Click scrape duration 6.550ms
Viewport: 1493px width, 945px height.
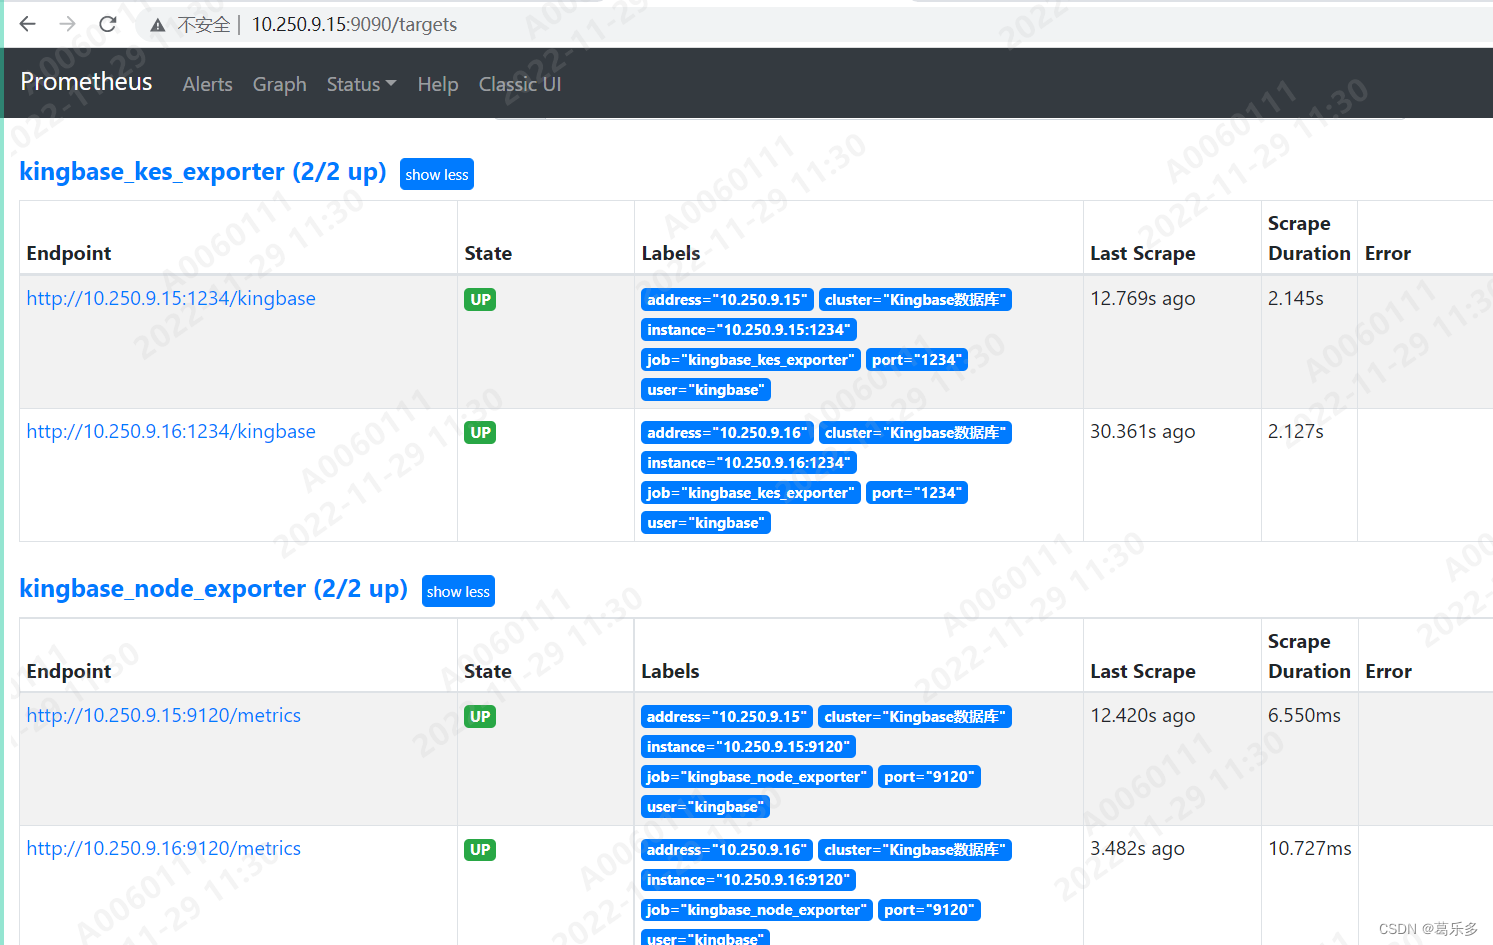pos(1305,715)
